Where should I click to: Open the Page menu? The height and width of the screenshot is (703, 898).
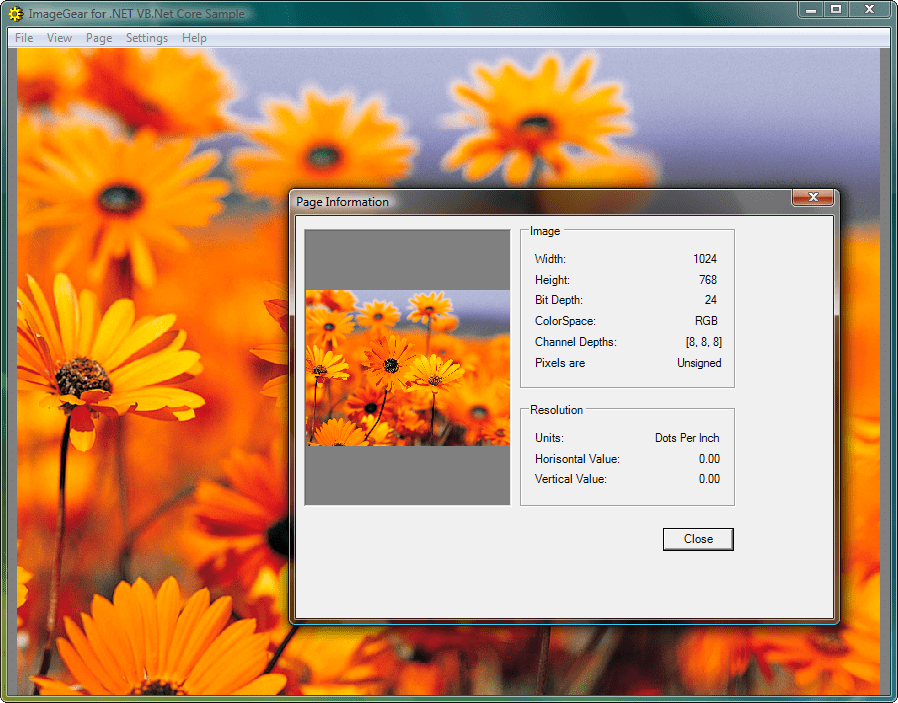click(x=98, y=37)
